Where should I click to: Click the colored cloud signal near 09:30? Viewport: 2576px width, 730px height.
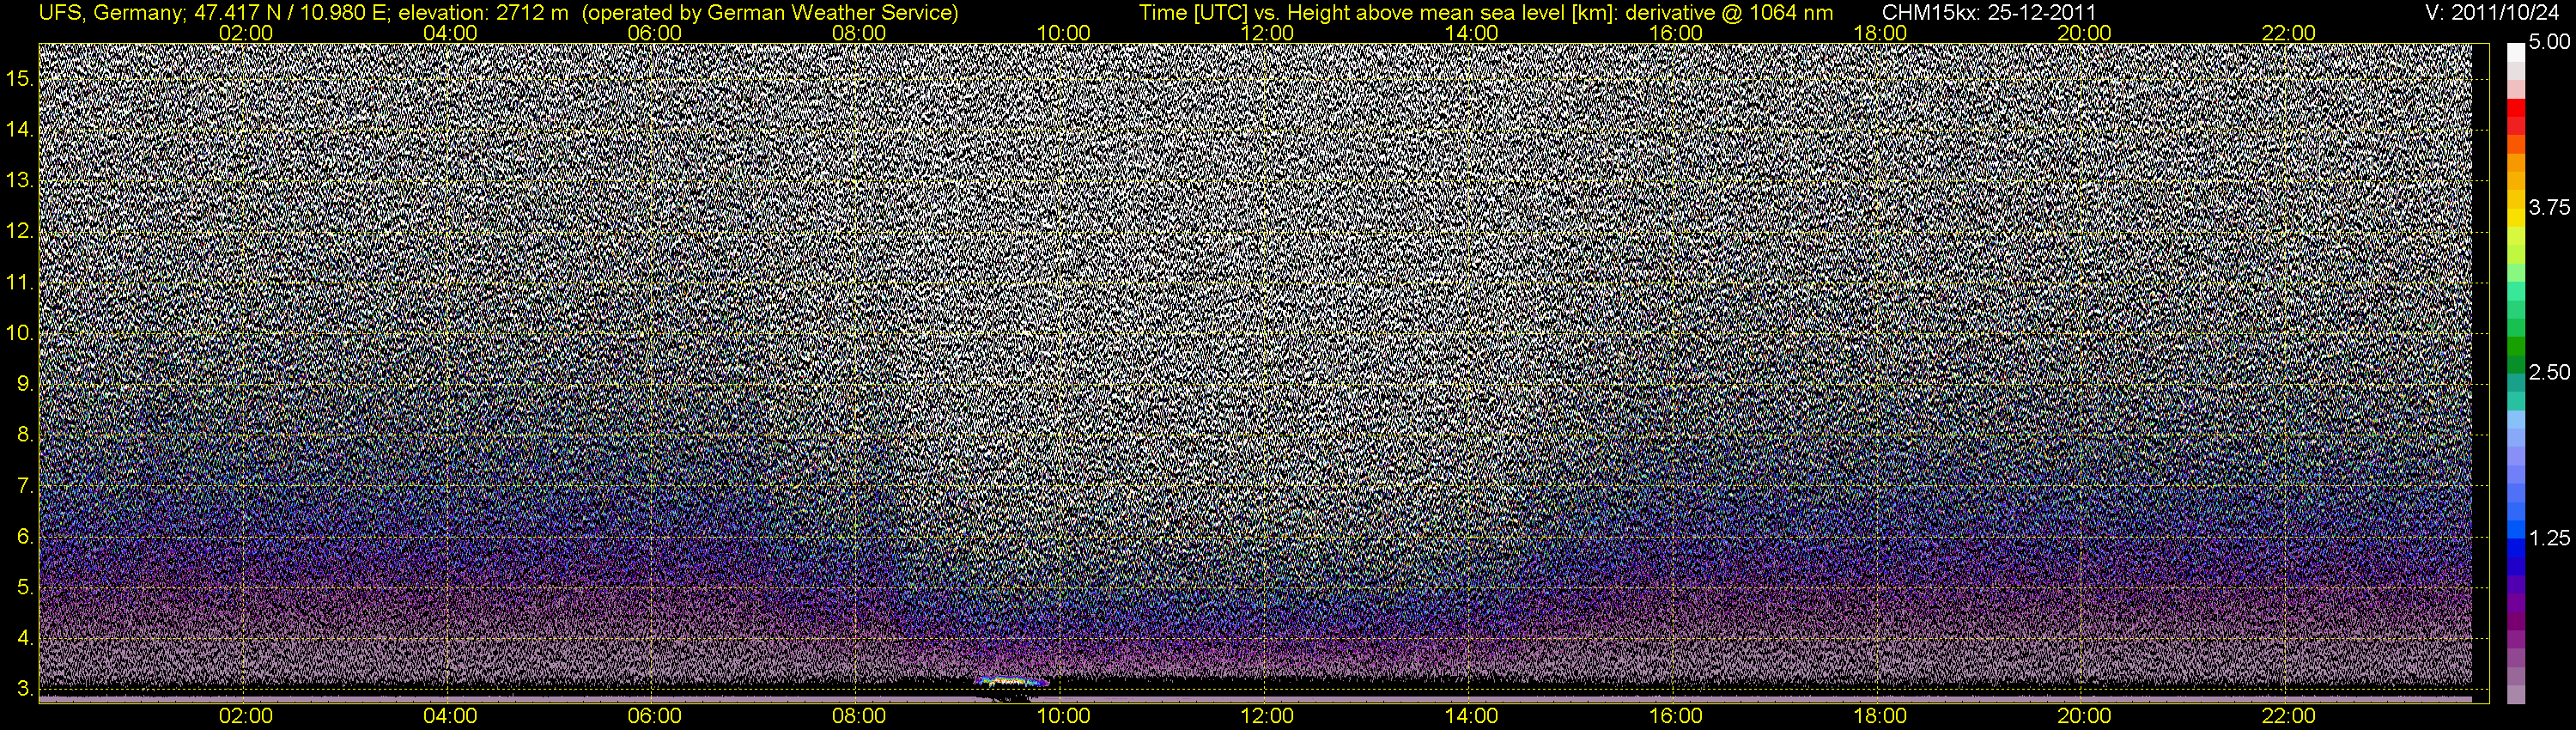(x=1011, y=682)
